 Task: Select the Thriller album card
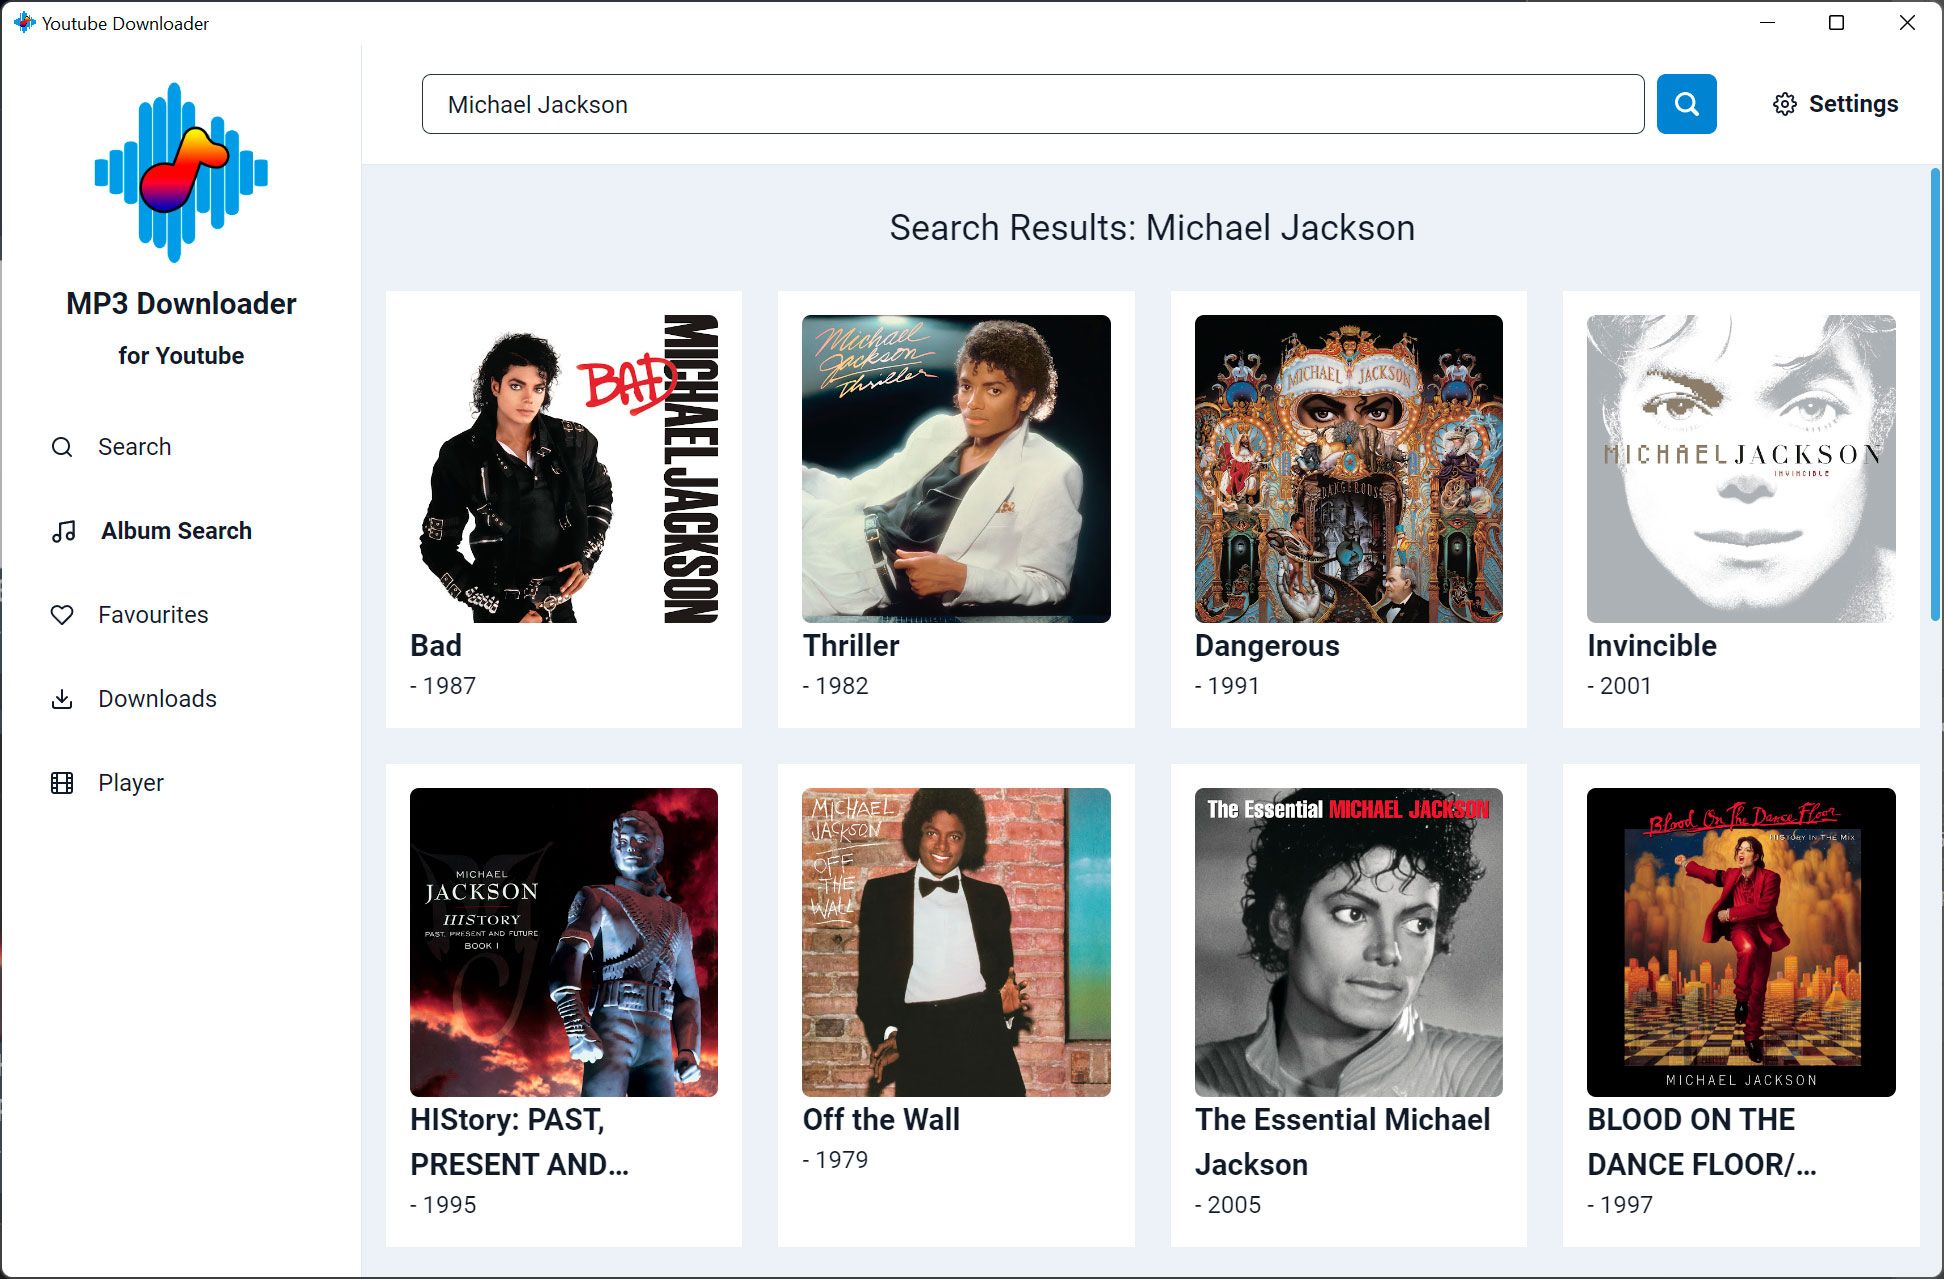pyautogui.click(x=956, y=507)
